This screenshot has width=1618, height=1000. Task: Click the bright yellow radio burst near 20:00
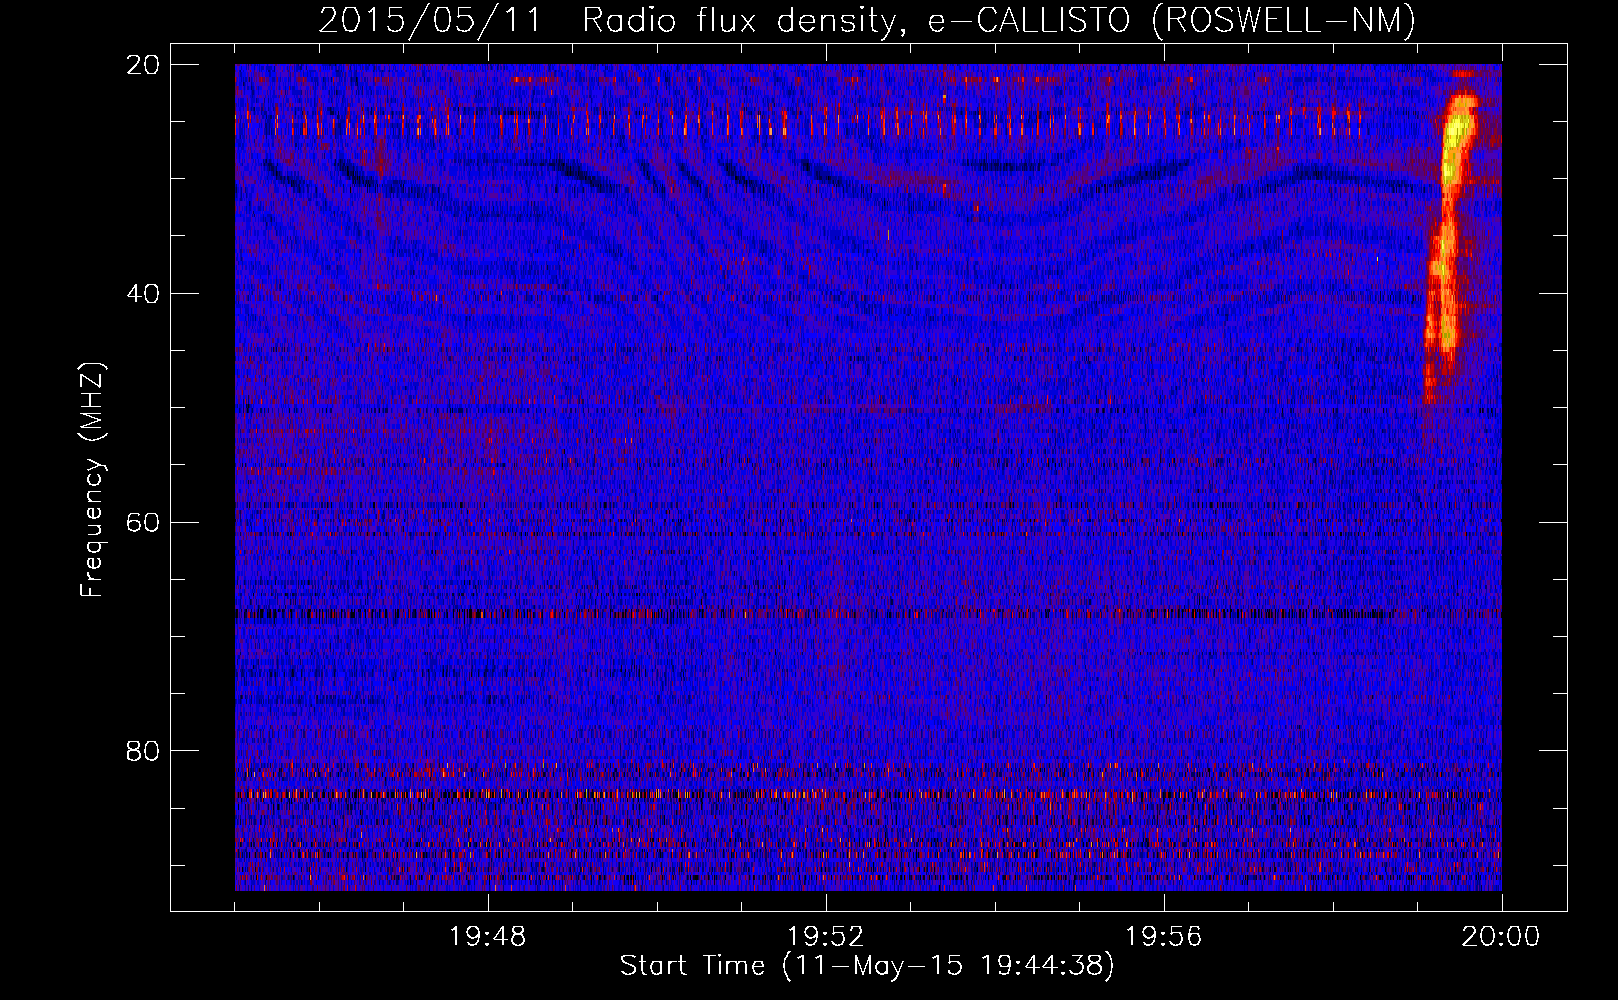coord(1450,235)
